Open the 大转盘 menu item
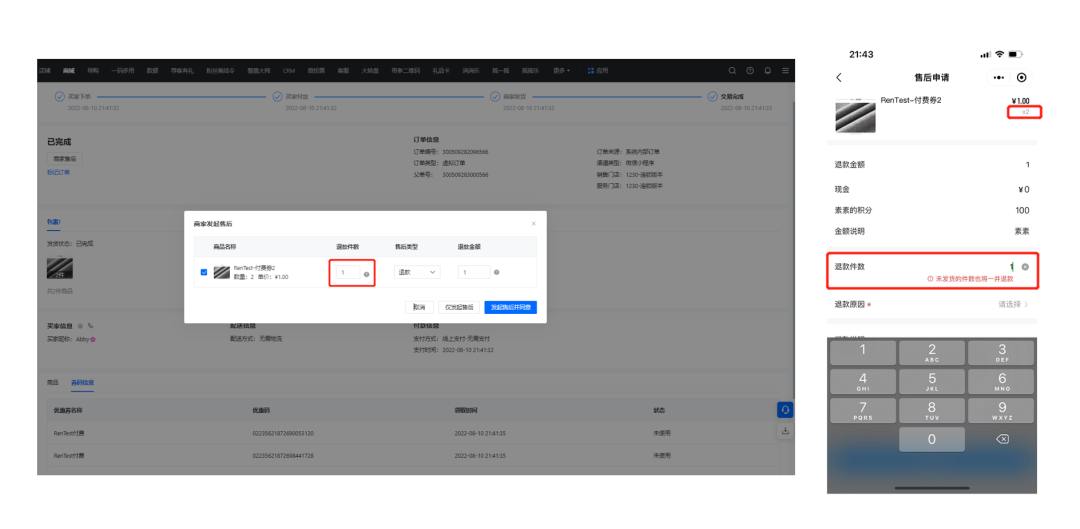This screenshot has width=1080, height=529. coord(370,70)
